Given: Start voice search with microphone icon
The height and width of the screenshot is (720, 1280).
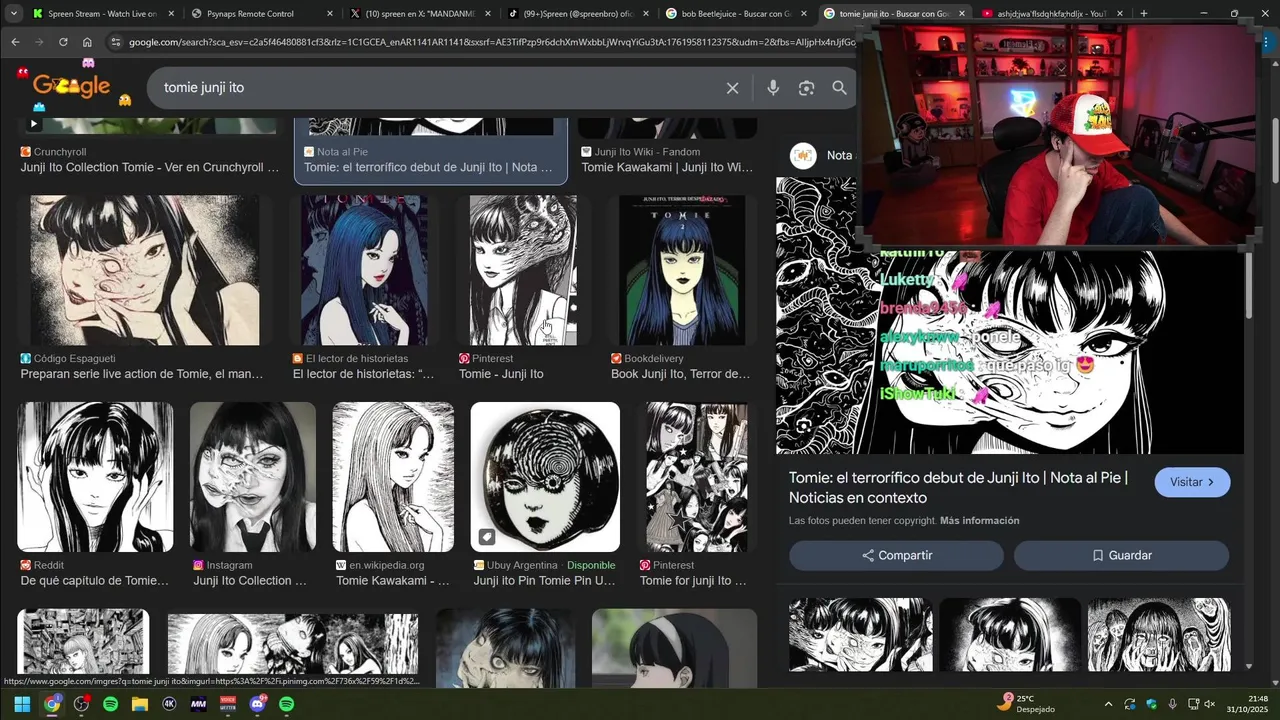Looking at the screenshot, I should click(773, 88).
